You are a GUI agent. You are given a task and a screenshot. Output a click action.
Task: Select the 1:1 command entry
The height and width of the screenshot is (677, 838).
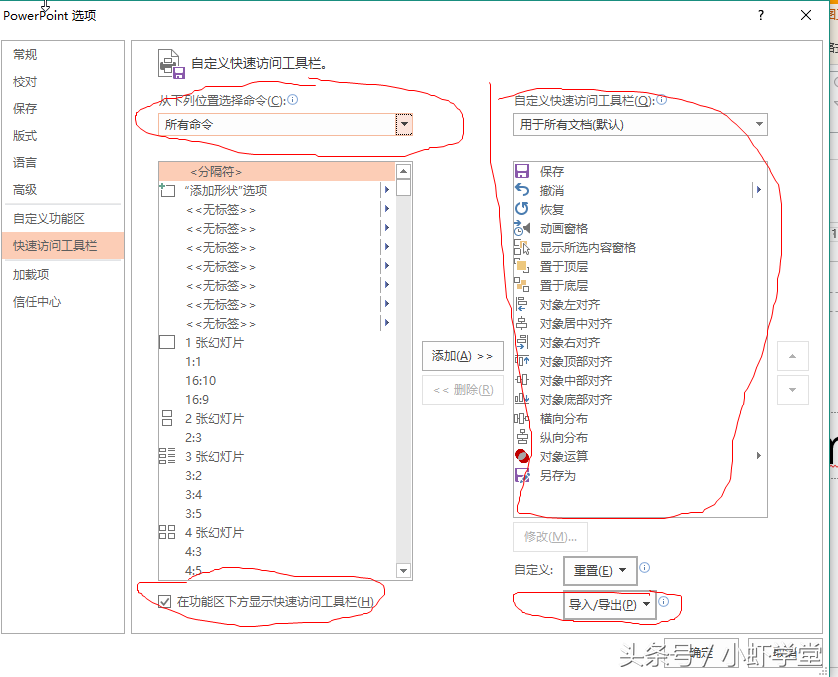tap(277, 362)
